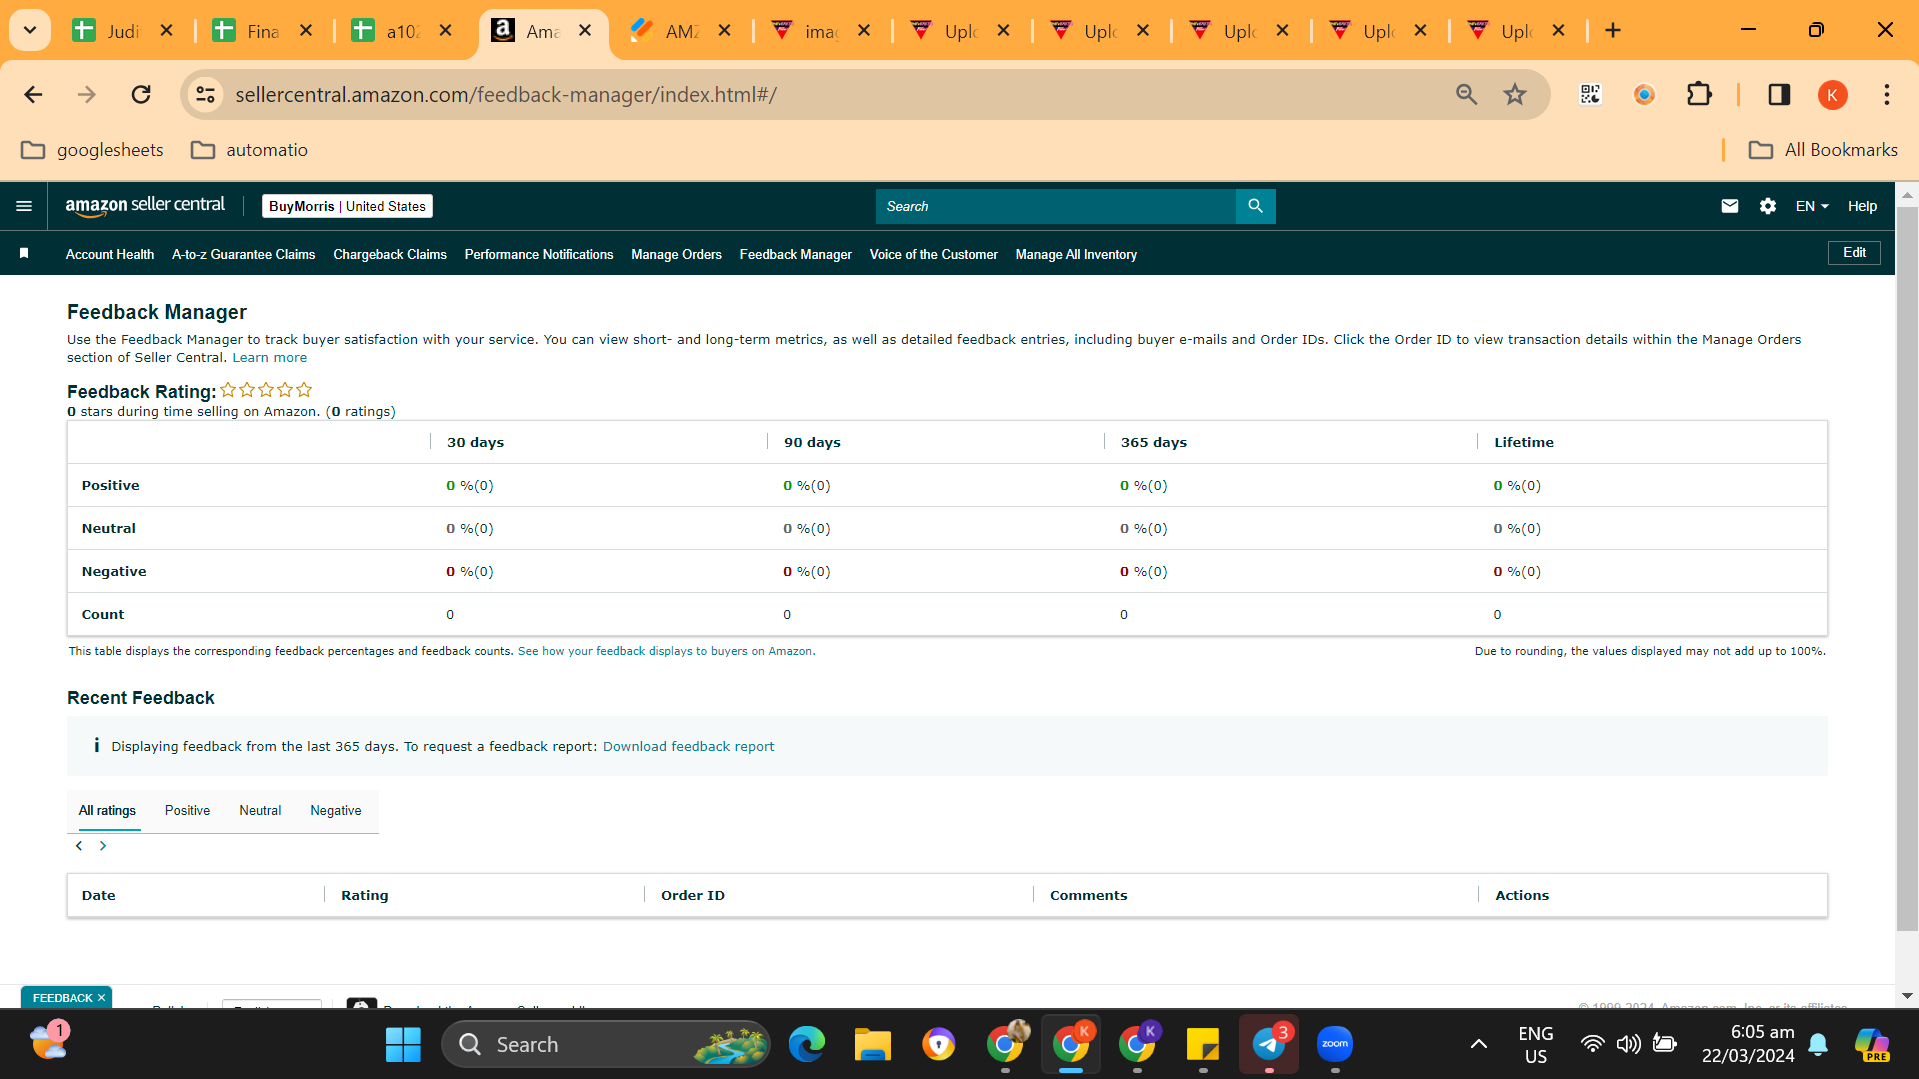Screen dimensions: 1919x1079
Task: Show hidden system tray icons chevron
Action: [x=1478, y=1044]
